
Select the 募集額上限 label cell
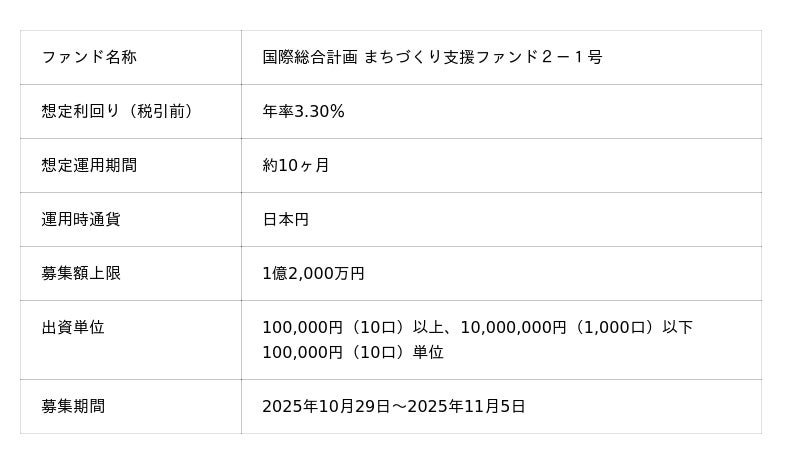(x=81, y=273)
